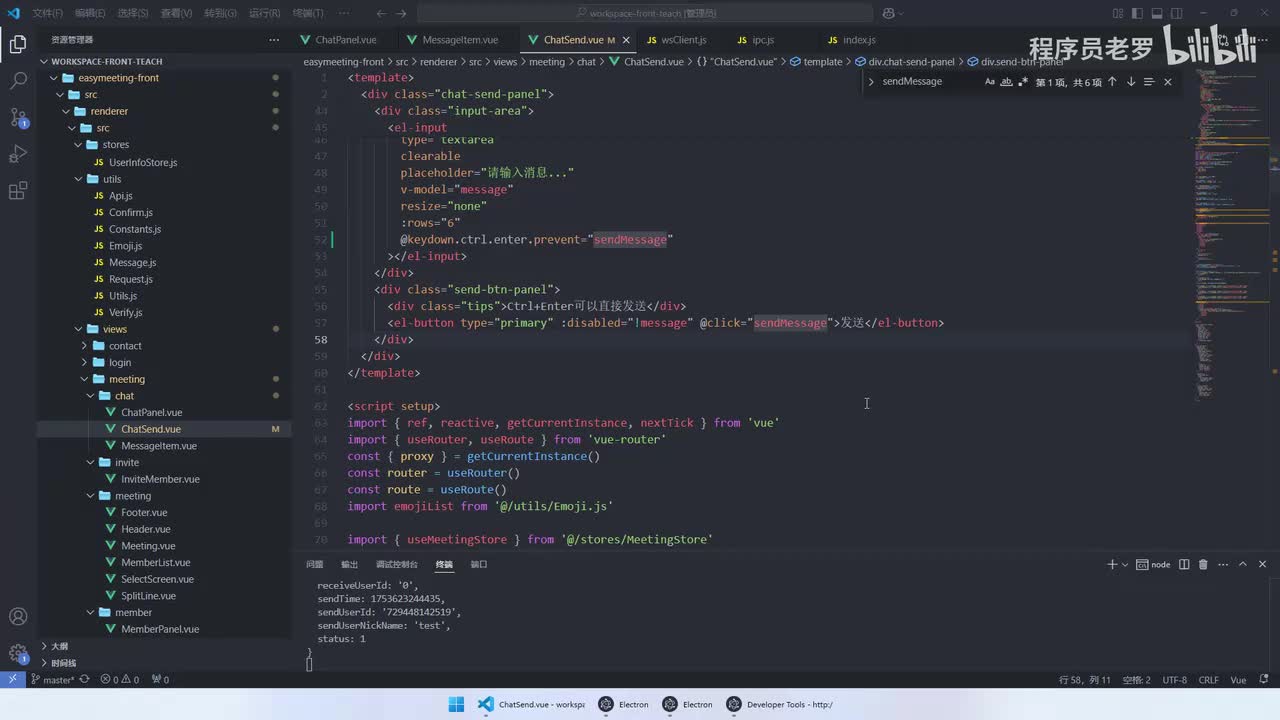Open the 查看(V) menu

[176, 13]
